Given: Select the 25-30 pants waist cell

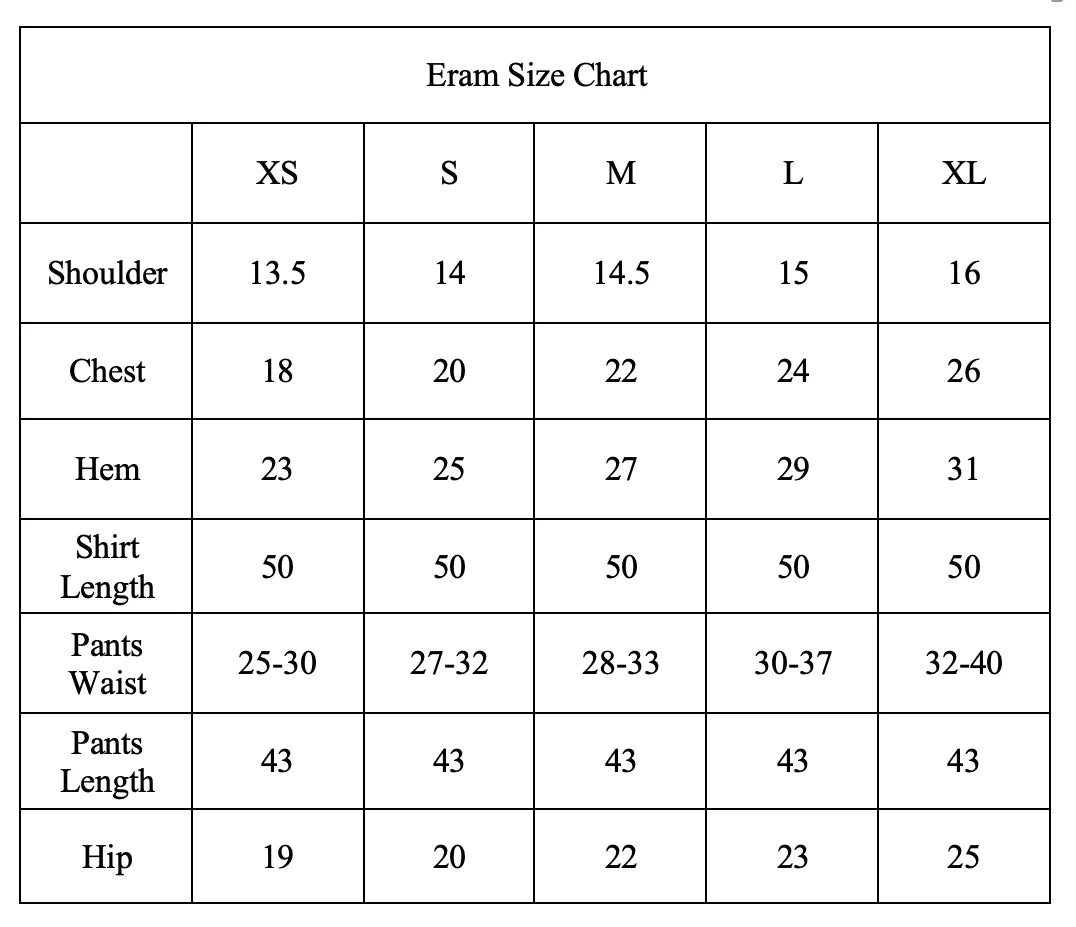Looking at the screenshot, I should pyautogui.click(x=277, y=663).
